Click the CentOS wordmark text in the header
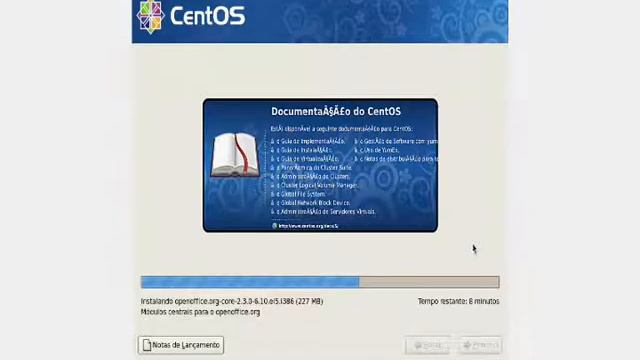The height and width of the screenshot is (360, 640). tap(207, 16)
